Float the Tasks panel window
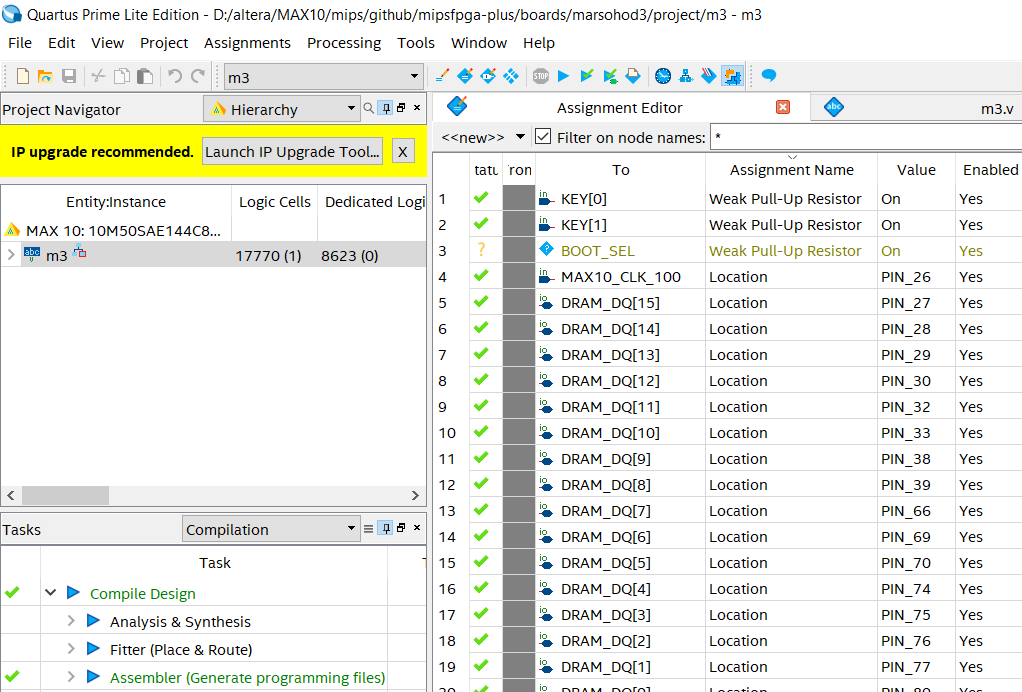 [402, 528]
